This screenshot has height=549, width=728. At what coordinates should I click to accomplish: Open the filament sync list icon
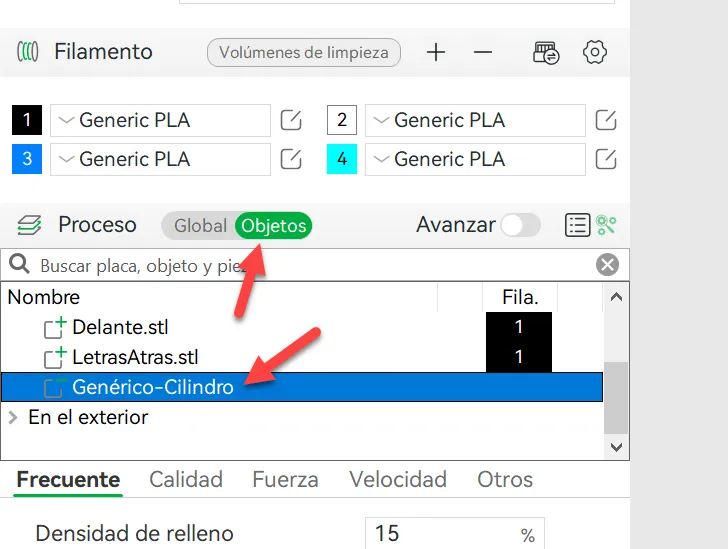tap(546, 52)
